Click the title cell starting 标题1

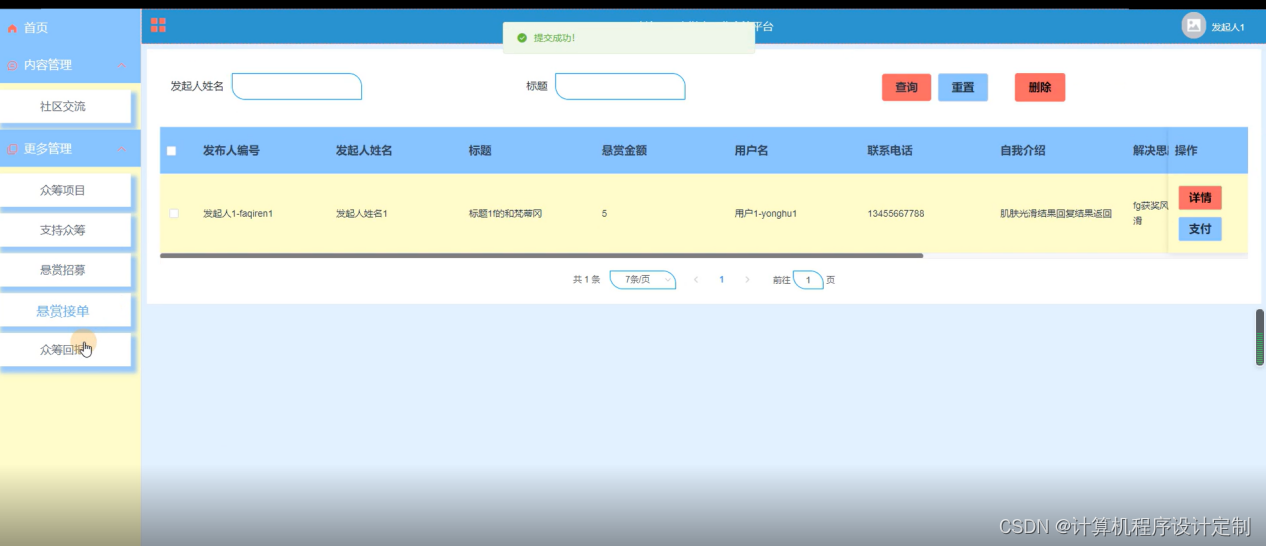point(505,214)
